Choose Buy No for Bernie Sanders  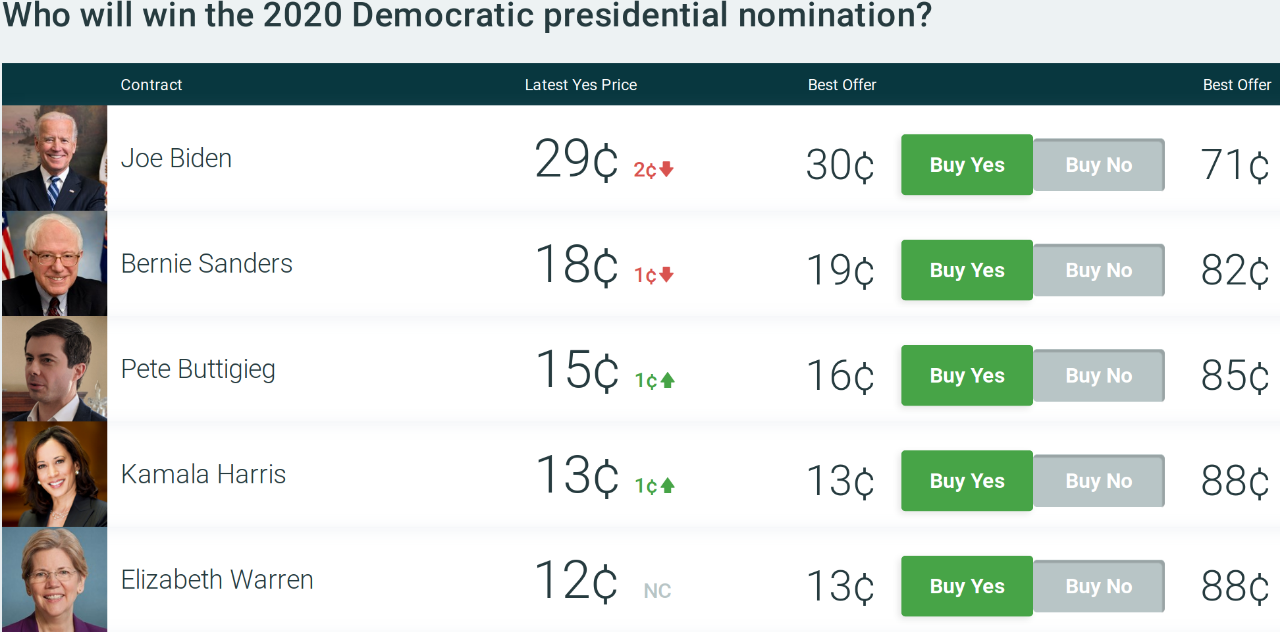point(1098,270)
